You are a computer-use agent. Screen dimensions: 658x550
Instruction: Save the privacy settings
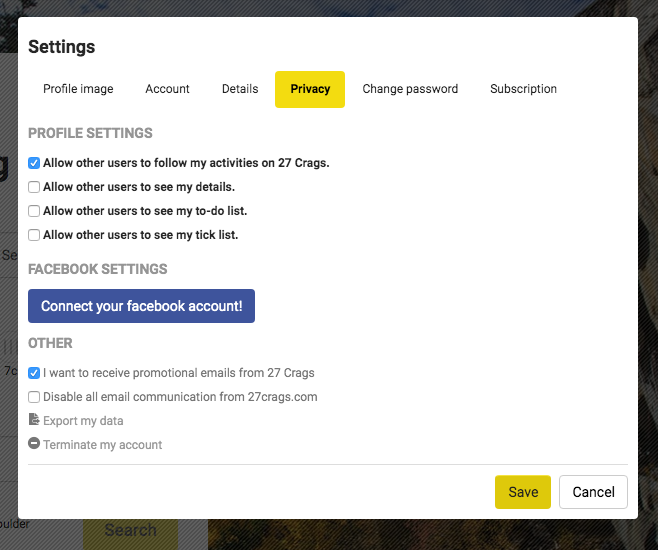coord(523,492)
